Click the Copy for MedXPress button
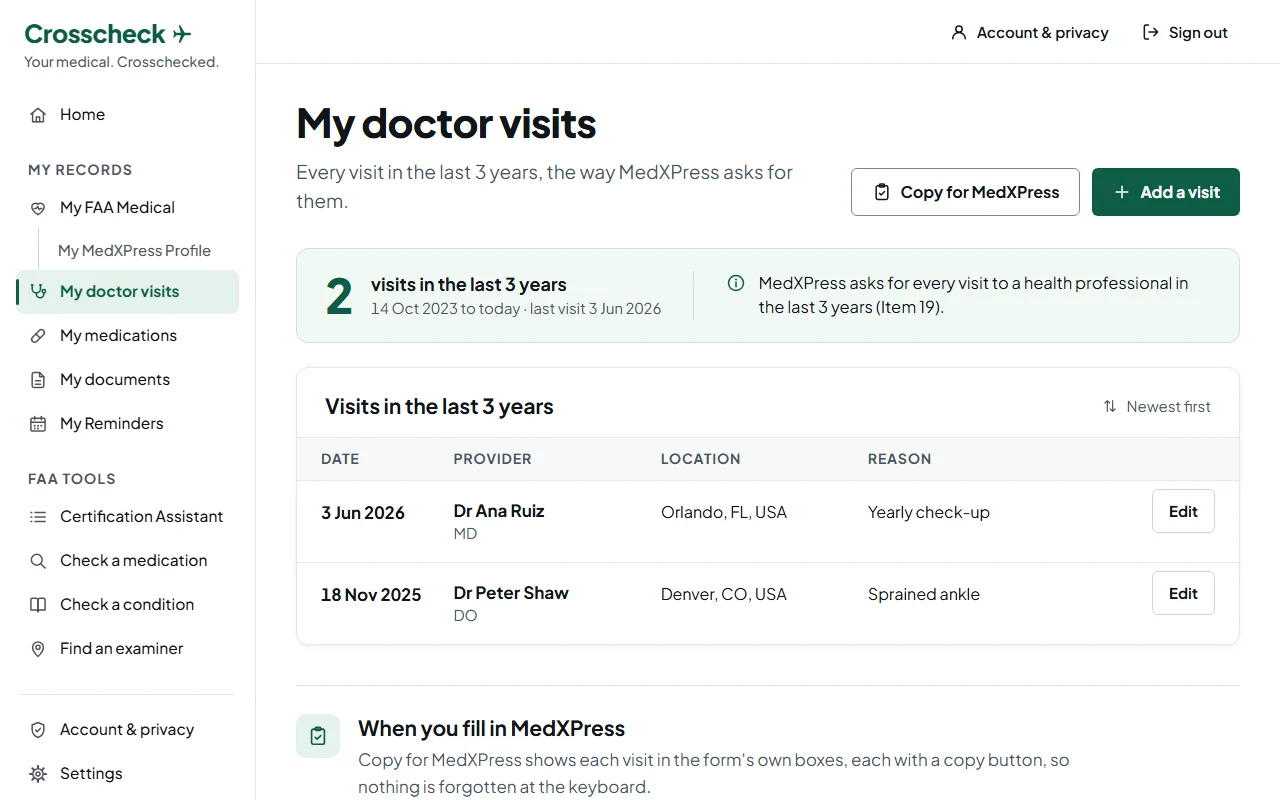Image resolution: width=1280 pixels, height=800 pixels. click(x=965, y=192)
